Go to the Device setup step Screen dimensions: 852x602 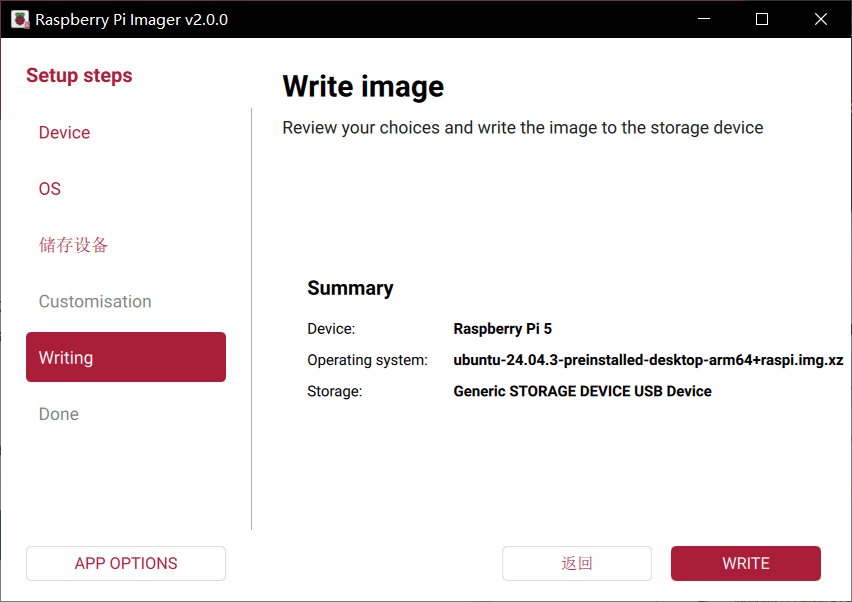point(64,133)
